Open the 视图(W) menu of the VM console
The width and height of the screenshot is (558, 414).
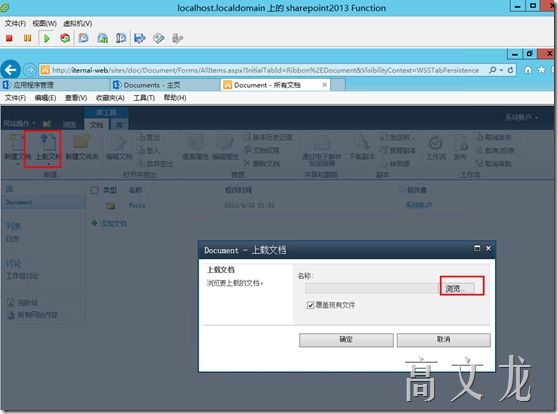pos(44,23)
